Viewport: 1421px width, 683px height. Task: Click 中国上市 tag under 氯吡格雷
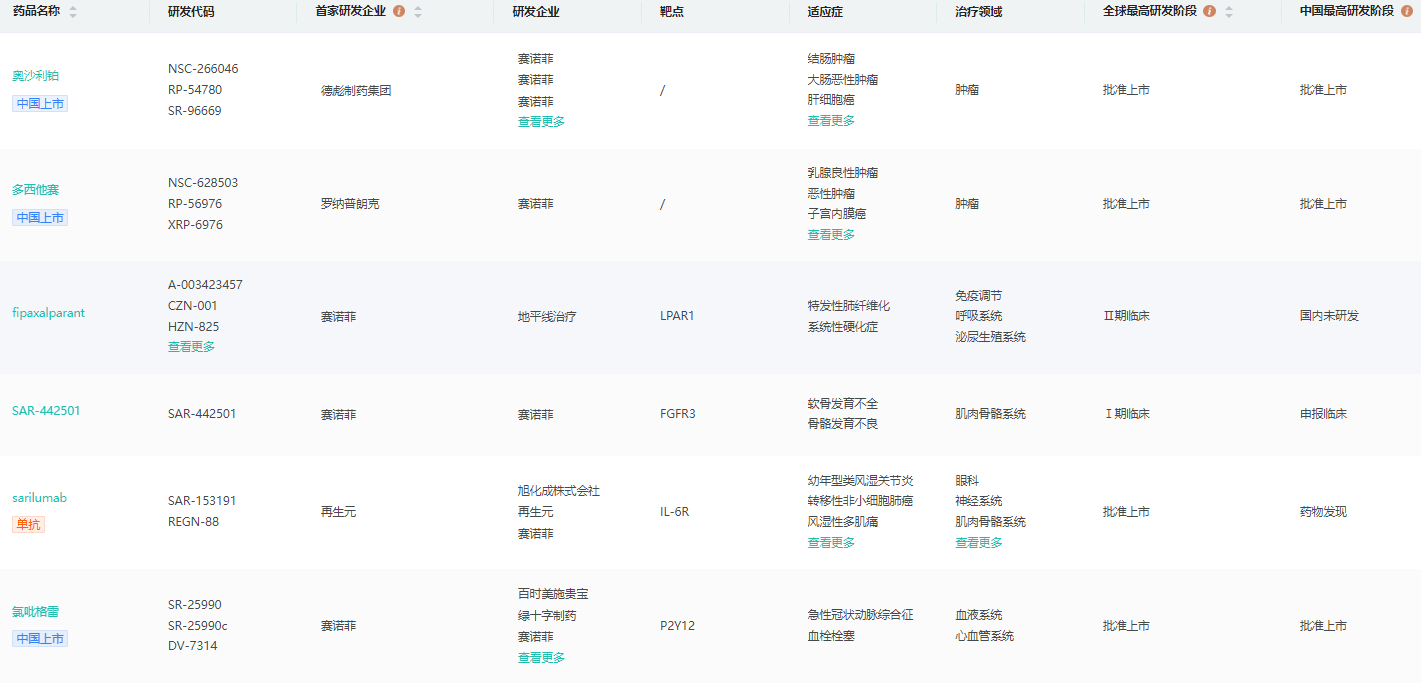pos(40,639)
